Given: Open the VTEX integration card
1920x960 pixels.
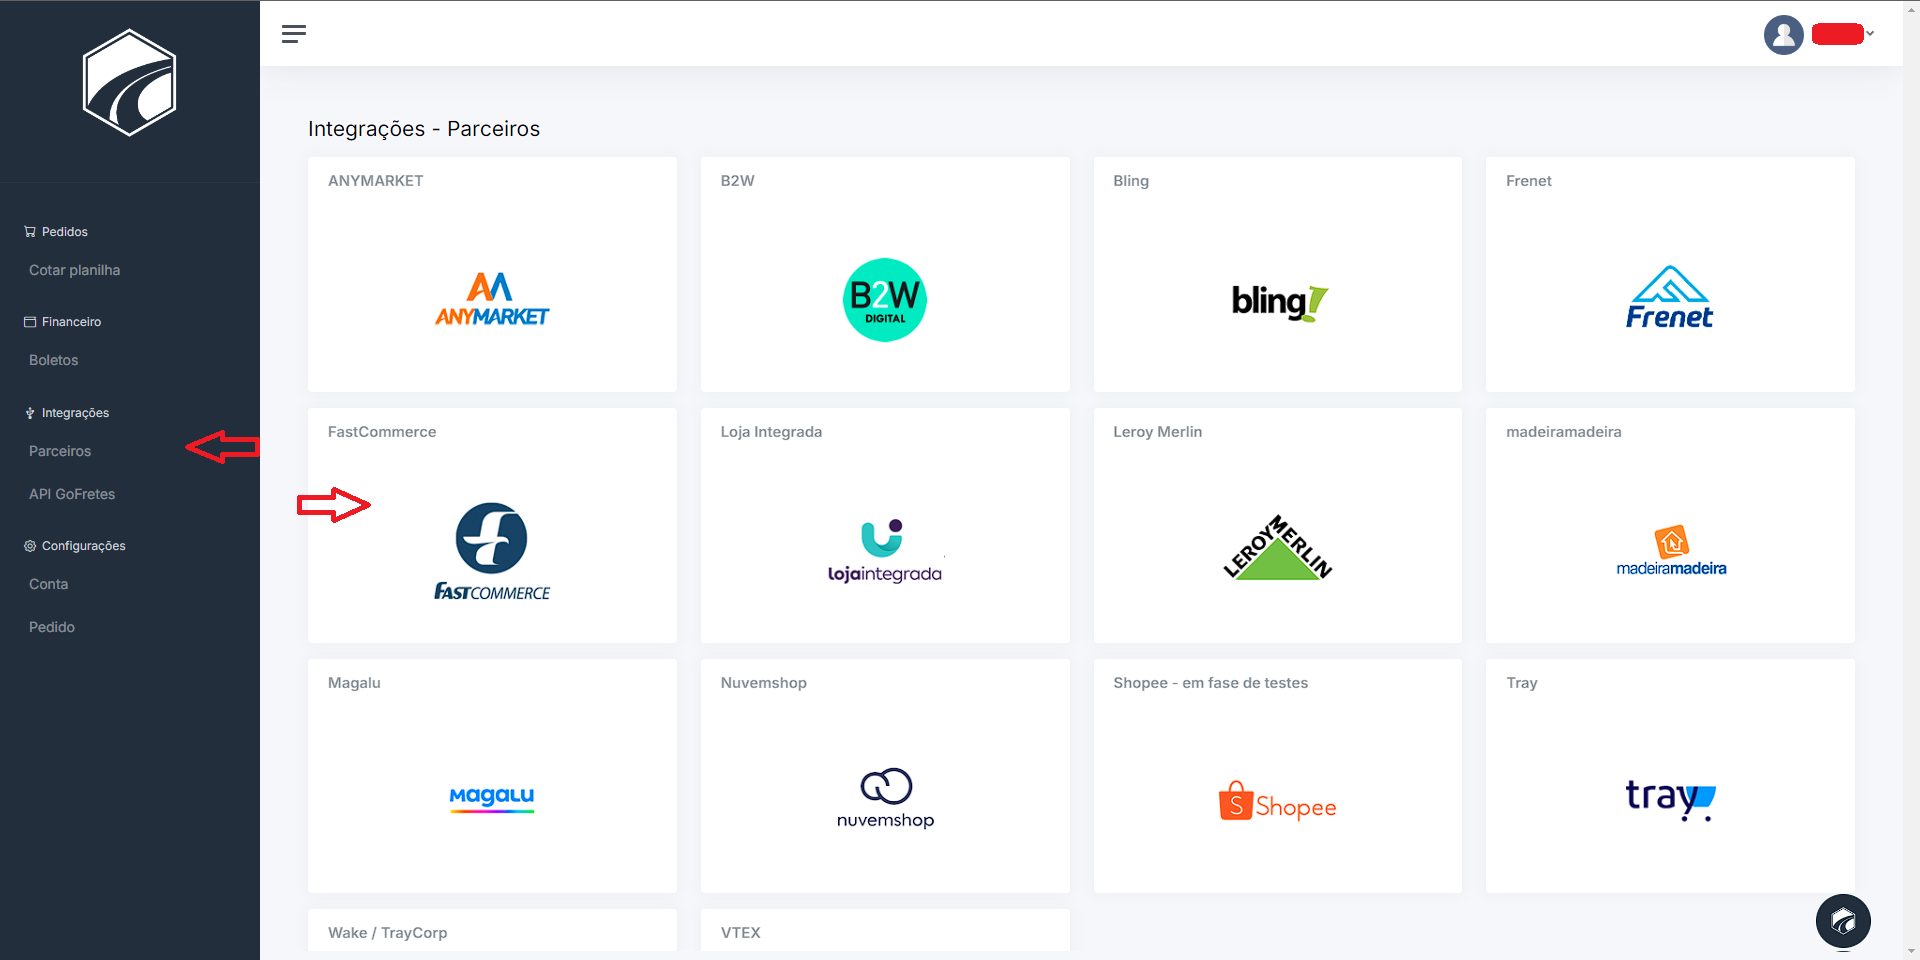Looking at the screenshot, I should pos(885,930).
